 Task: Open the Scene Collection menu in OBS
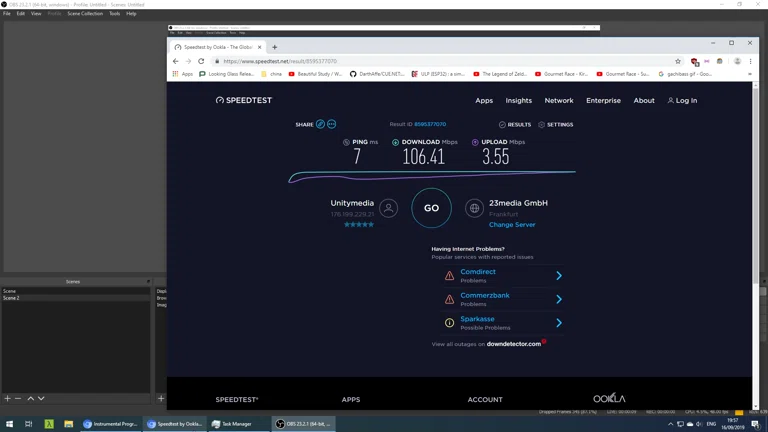pos(85,14)
